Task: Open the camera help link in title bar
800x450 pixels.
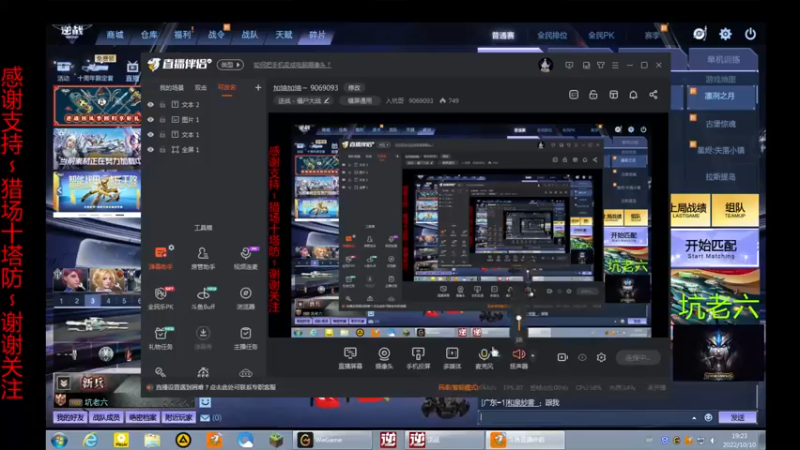Action: 292,65
